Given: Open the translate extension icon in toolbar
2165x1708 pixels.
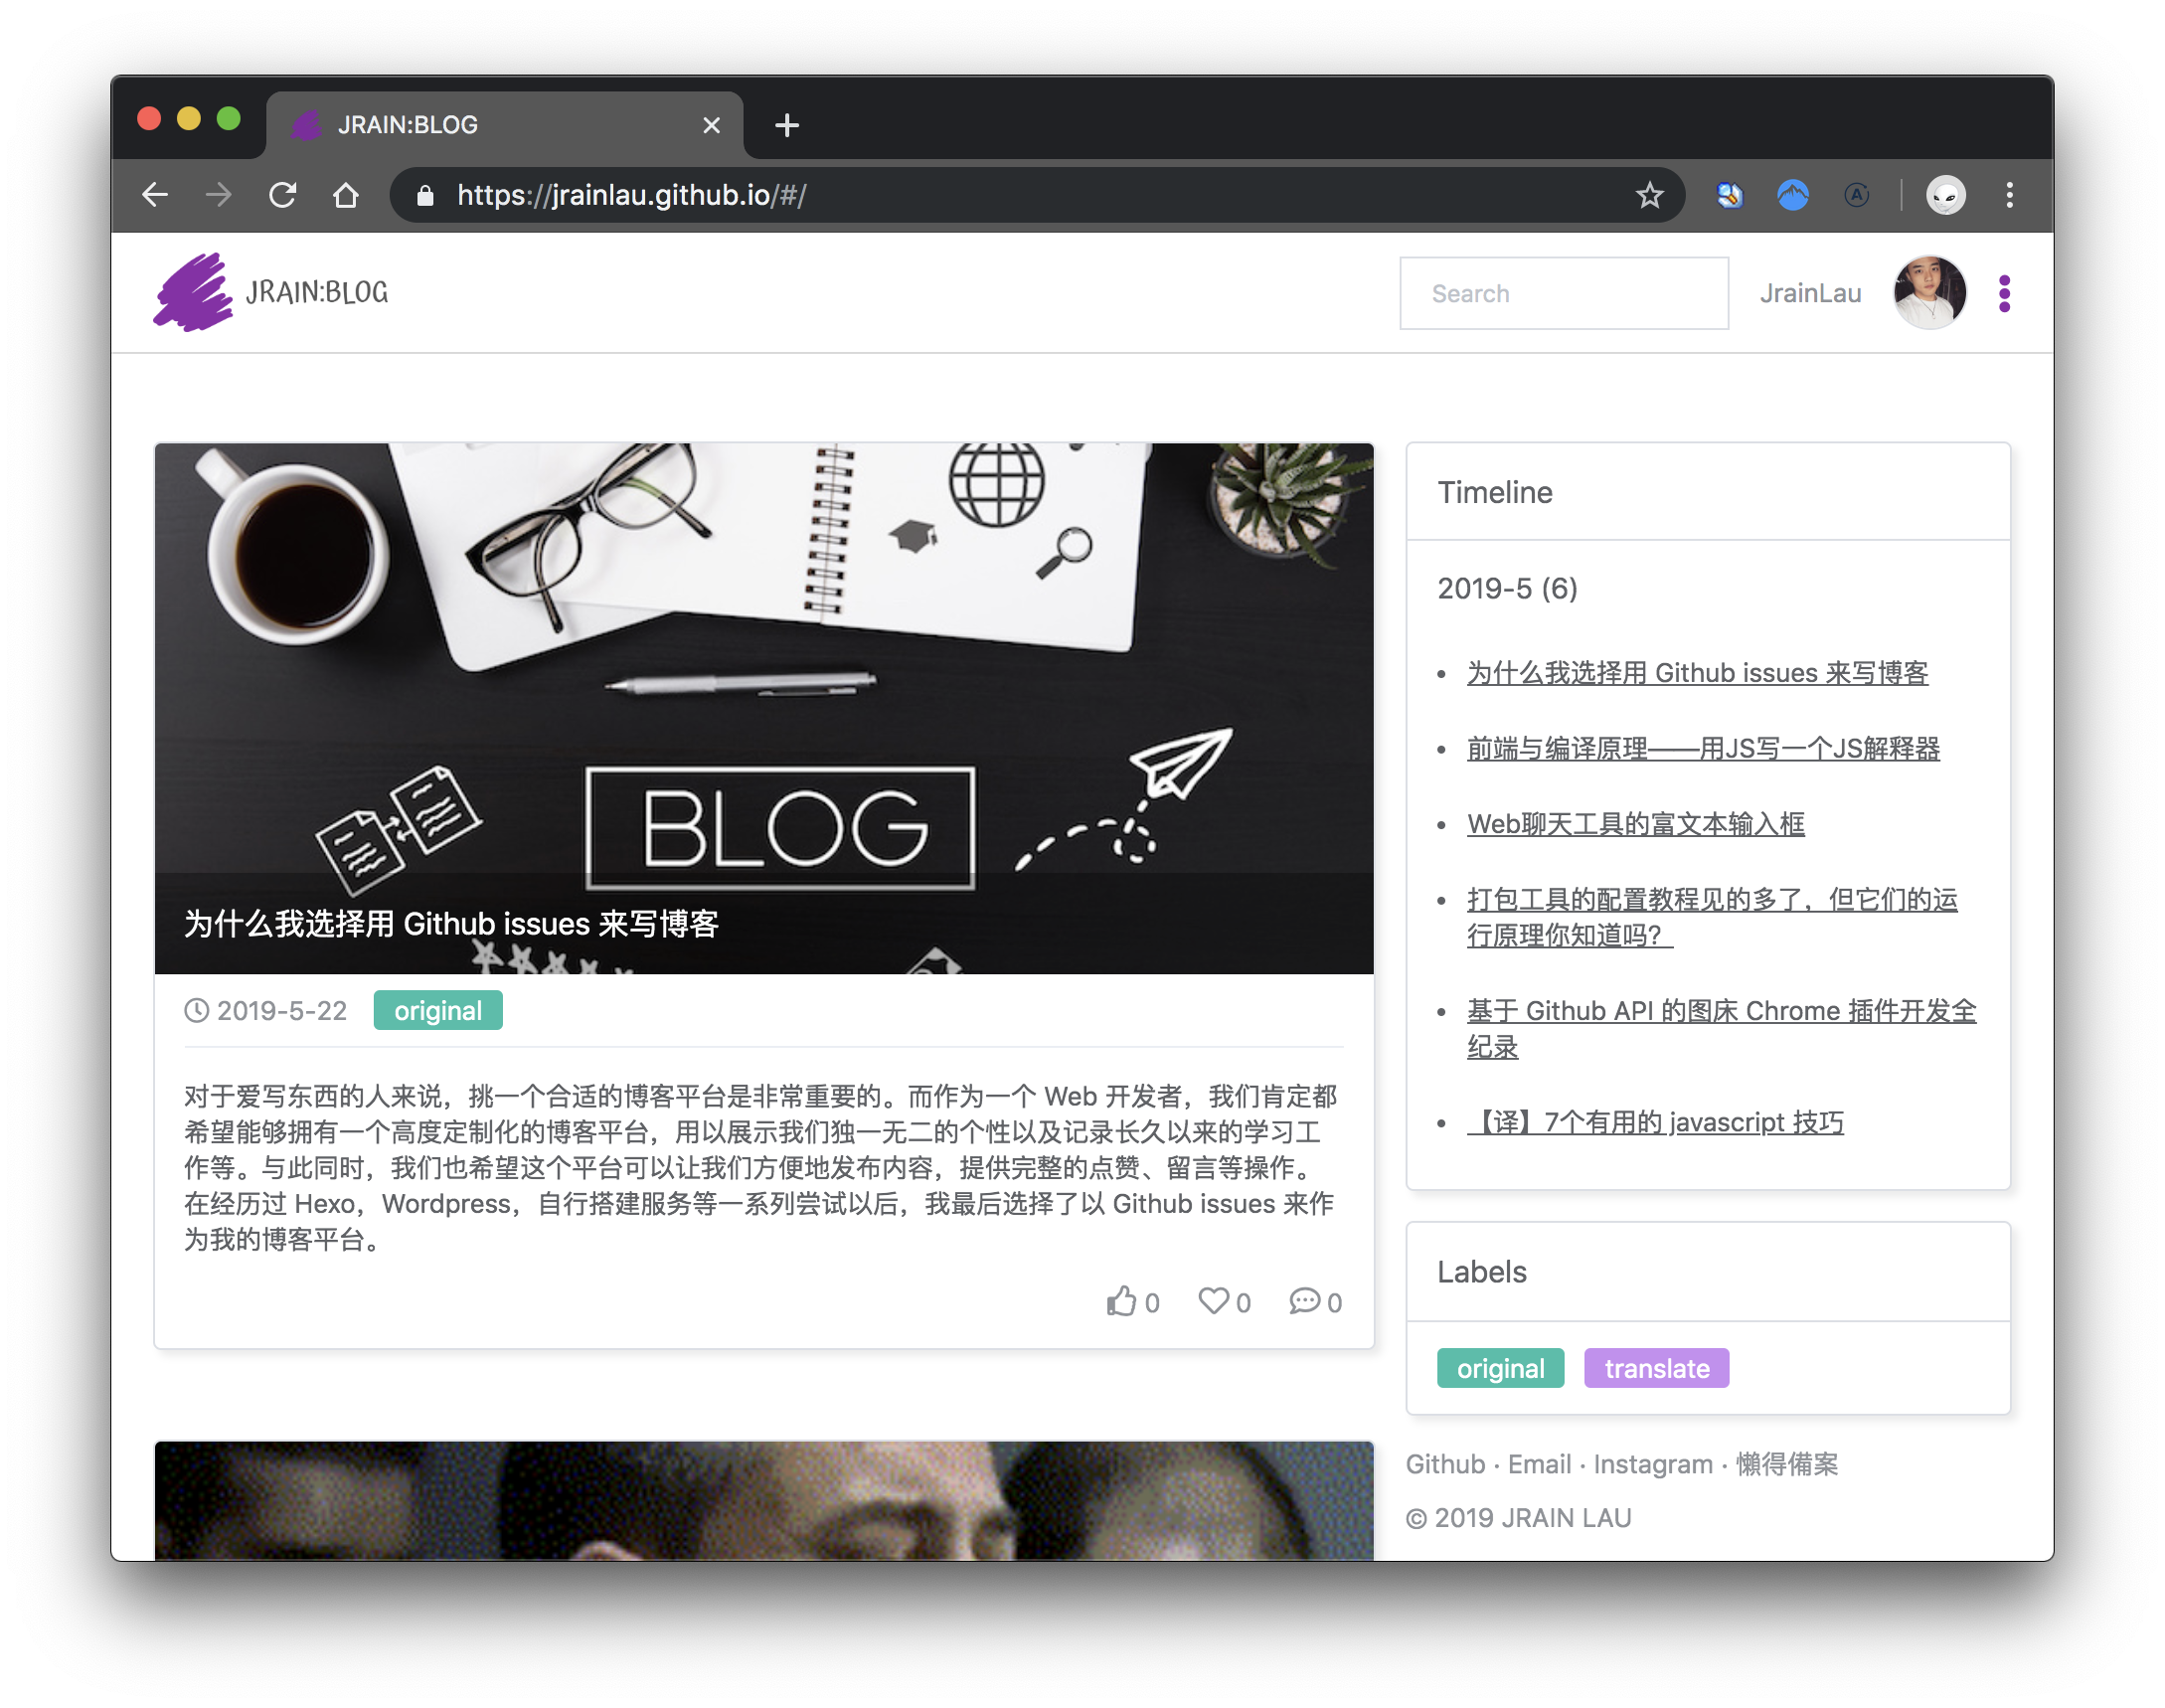Looking at the screenshot, I should coord(1729,195).
